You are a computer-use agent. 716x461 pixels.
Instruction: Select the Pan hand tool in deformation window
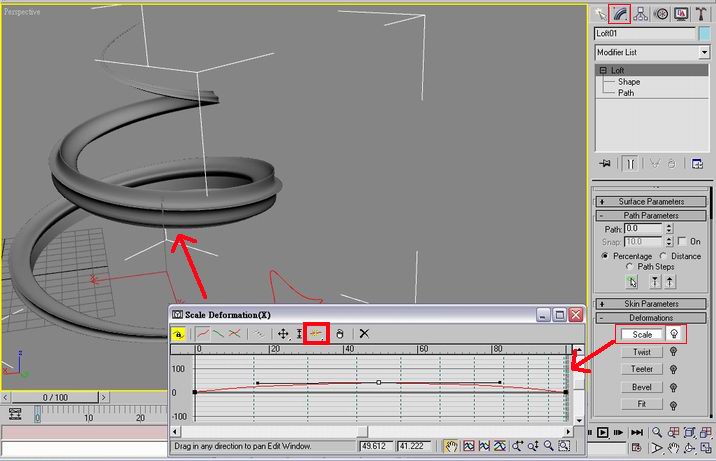click(x=451, y=446)
